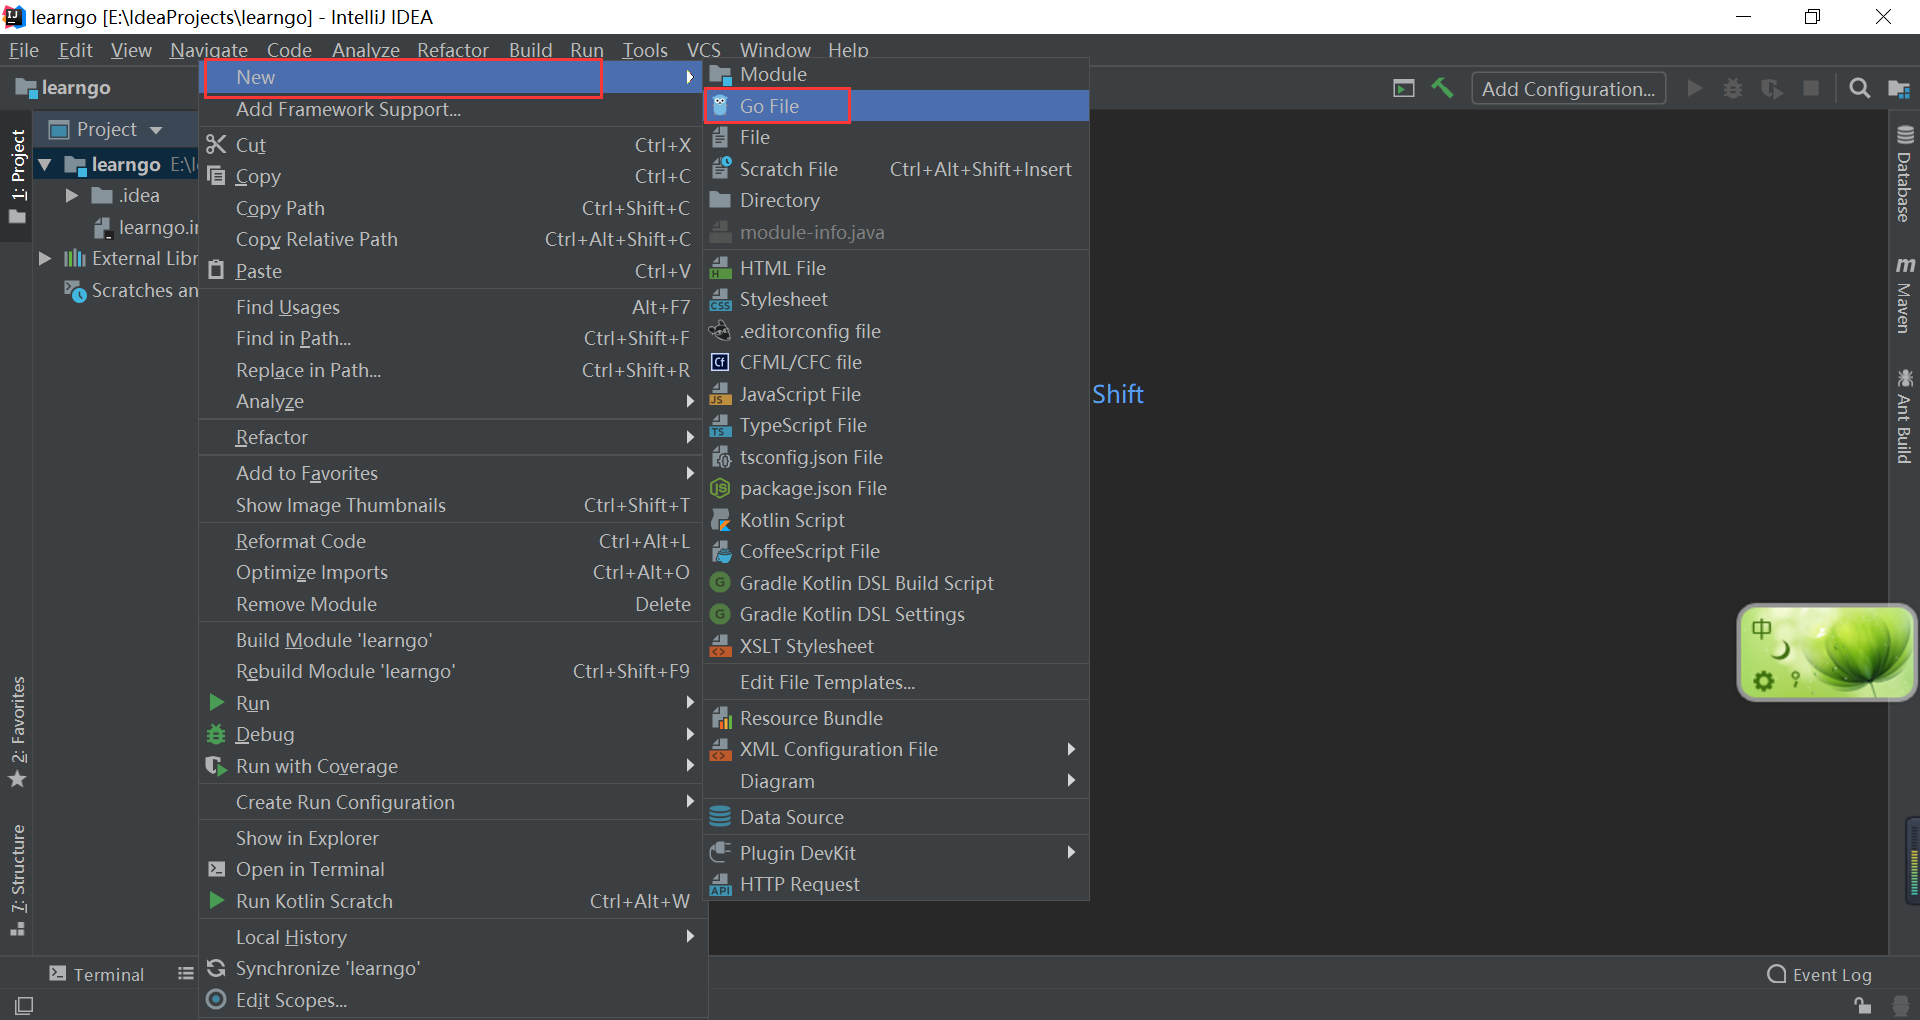The height and width of the screenshot is (1020, 1920).
Task: Click the Debug bug icon in toolbar
Action: (1732, 88)
